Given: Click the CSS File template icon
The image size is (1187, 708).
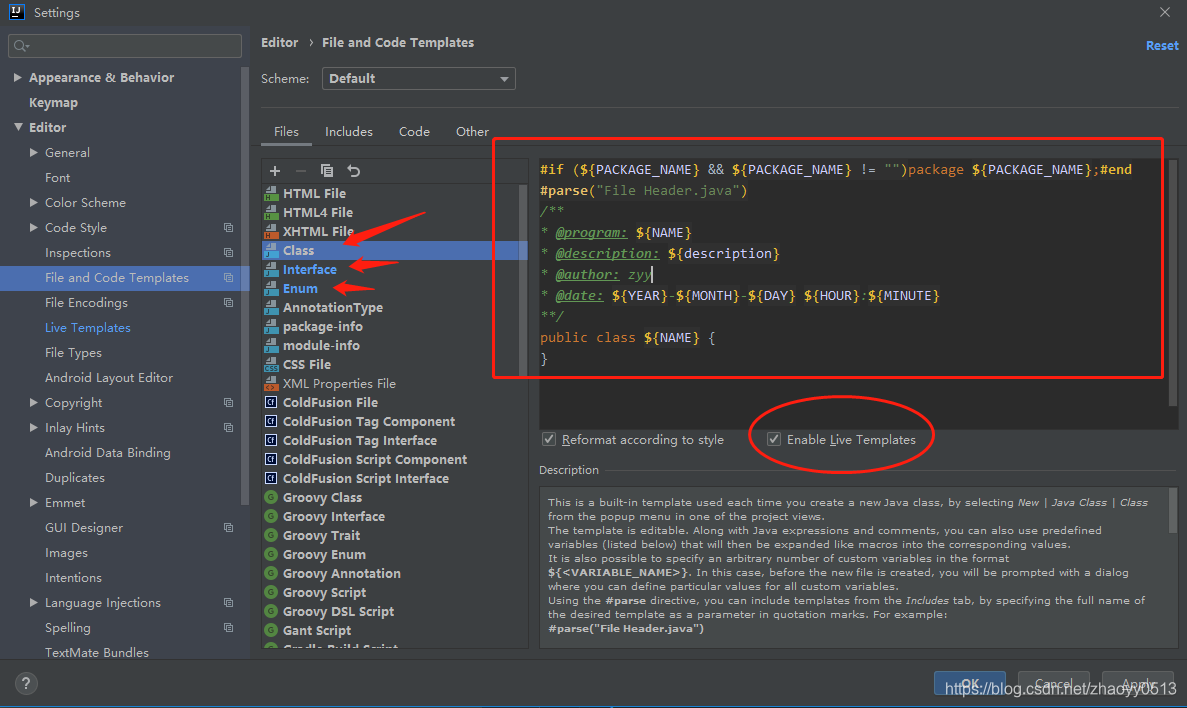Looking at the screenshot, I should tap(271, 364).
